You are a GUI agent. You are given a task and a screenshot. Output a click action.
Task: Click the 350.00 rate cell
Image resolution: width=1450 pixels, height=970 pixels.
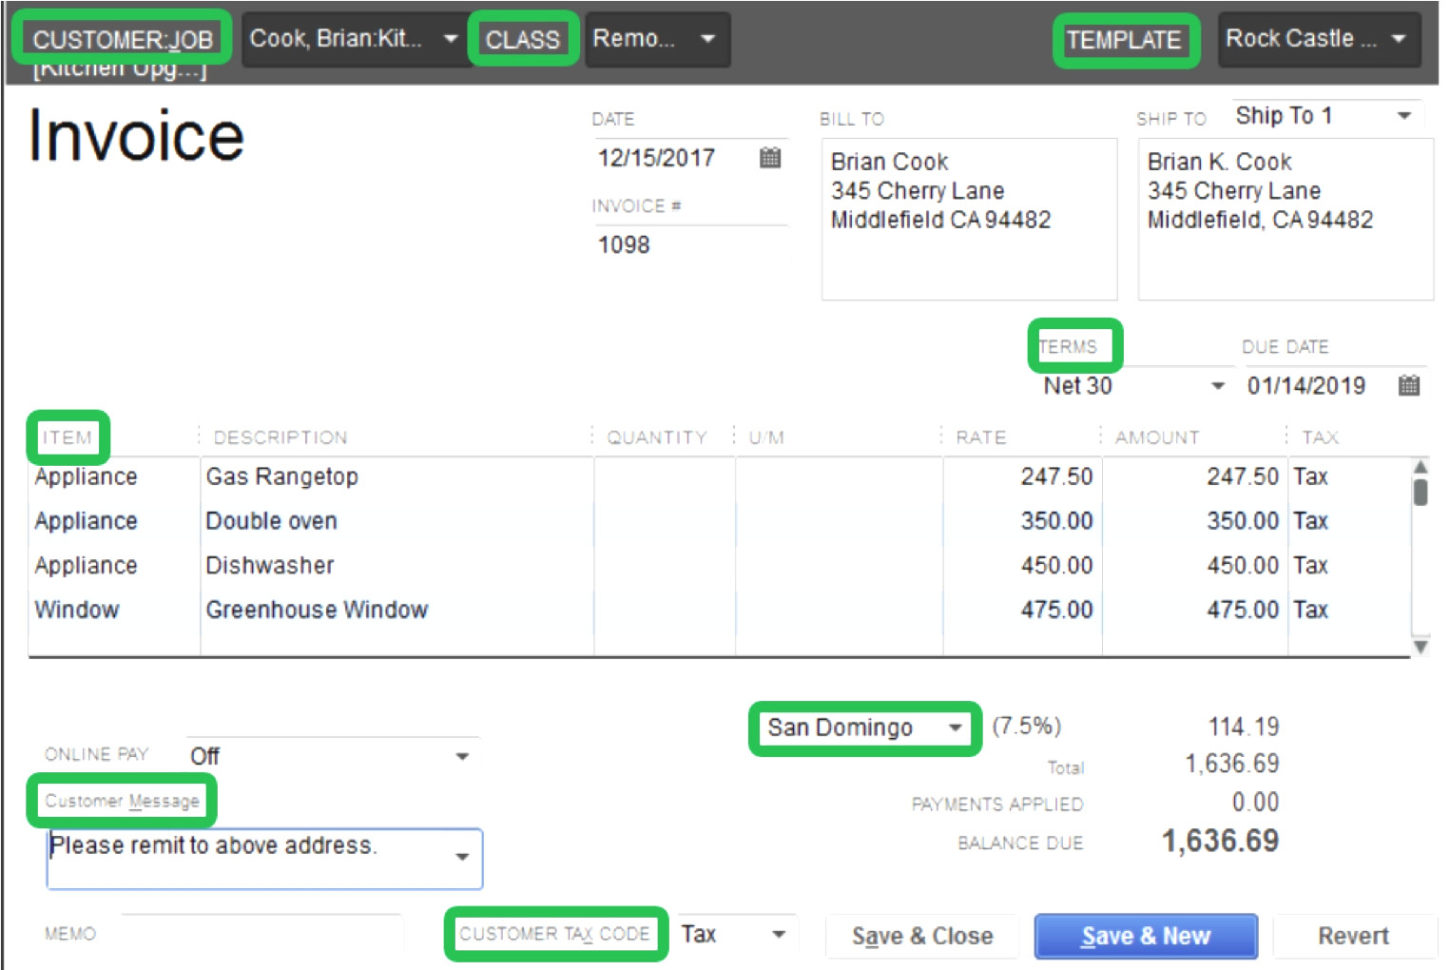[1022, 521]
